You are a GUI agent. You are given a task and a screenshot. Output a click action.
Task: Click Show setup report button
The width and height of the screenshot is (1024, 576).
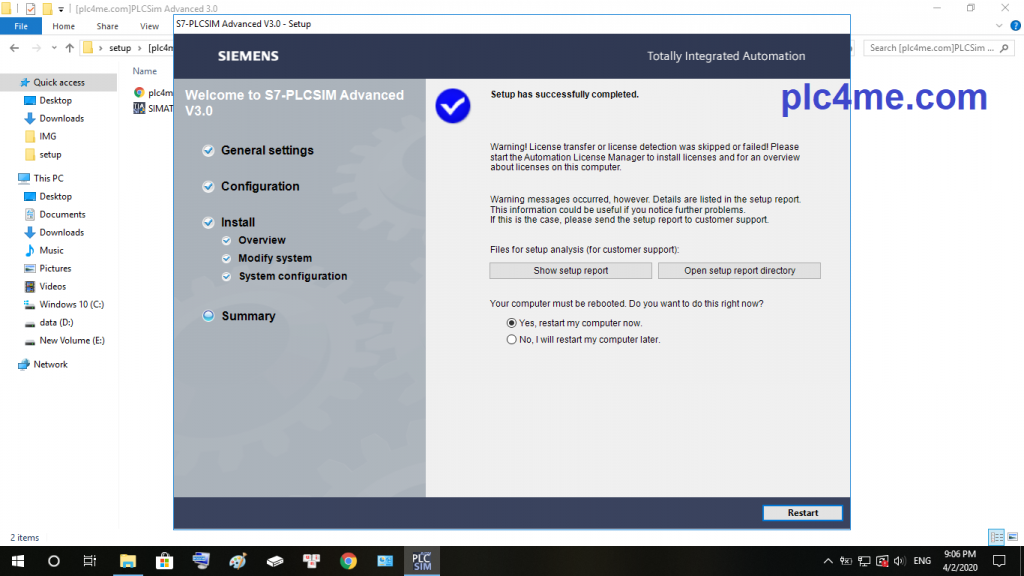(x=570, y=271)
